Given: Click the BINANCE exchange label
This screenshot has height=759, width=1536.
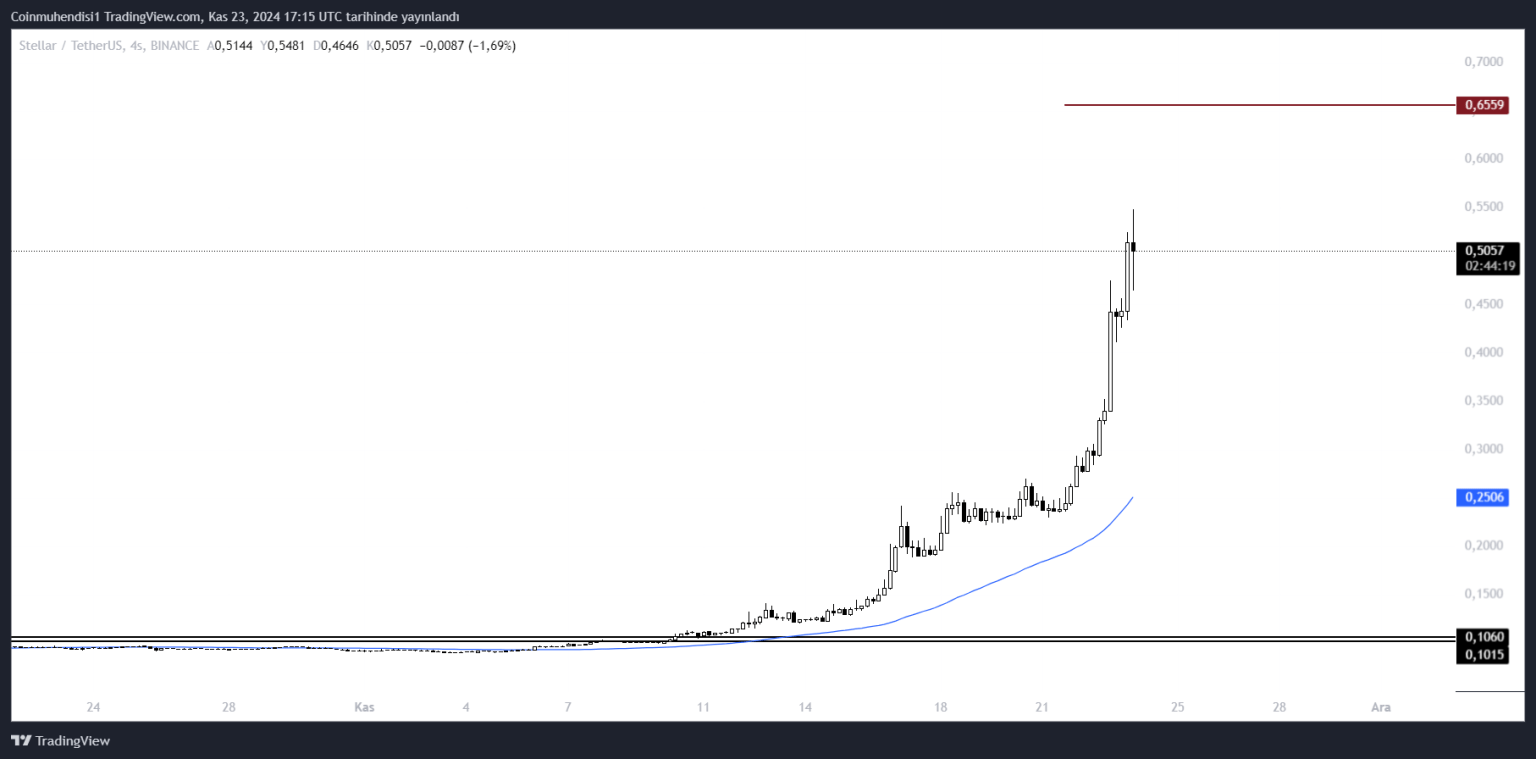Looking at the screenshot, I should (x=173, y=46).
